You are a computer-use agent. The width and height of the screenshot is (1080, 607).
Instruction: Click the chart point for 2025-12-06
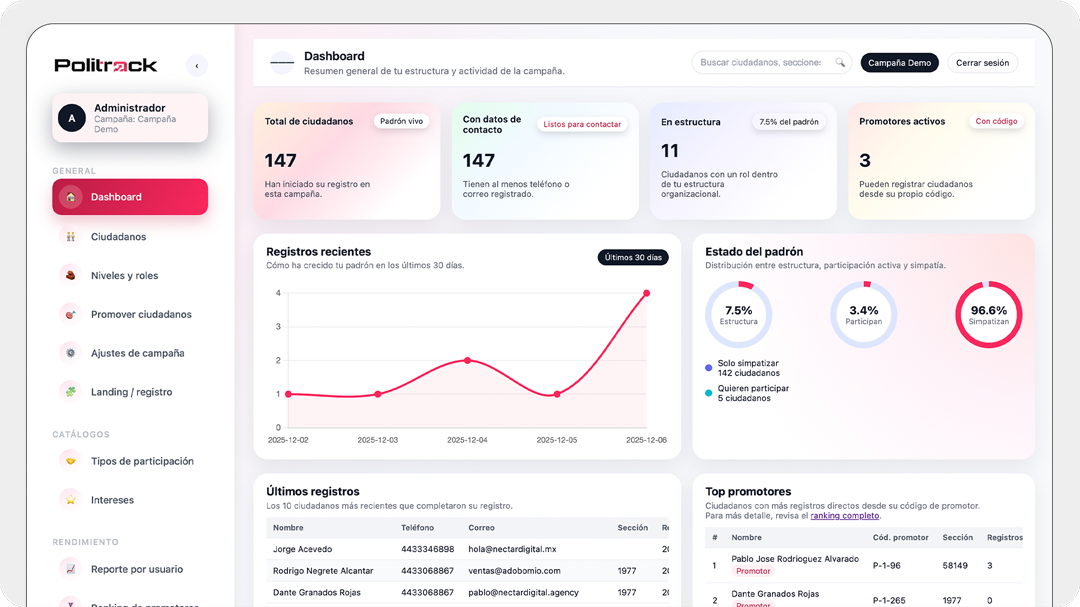click(647, 294)
